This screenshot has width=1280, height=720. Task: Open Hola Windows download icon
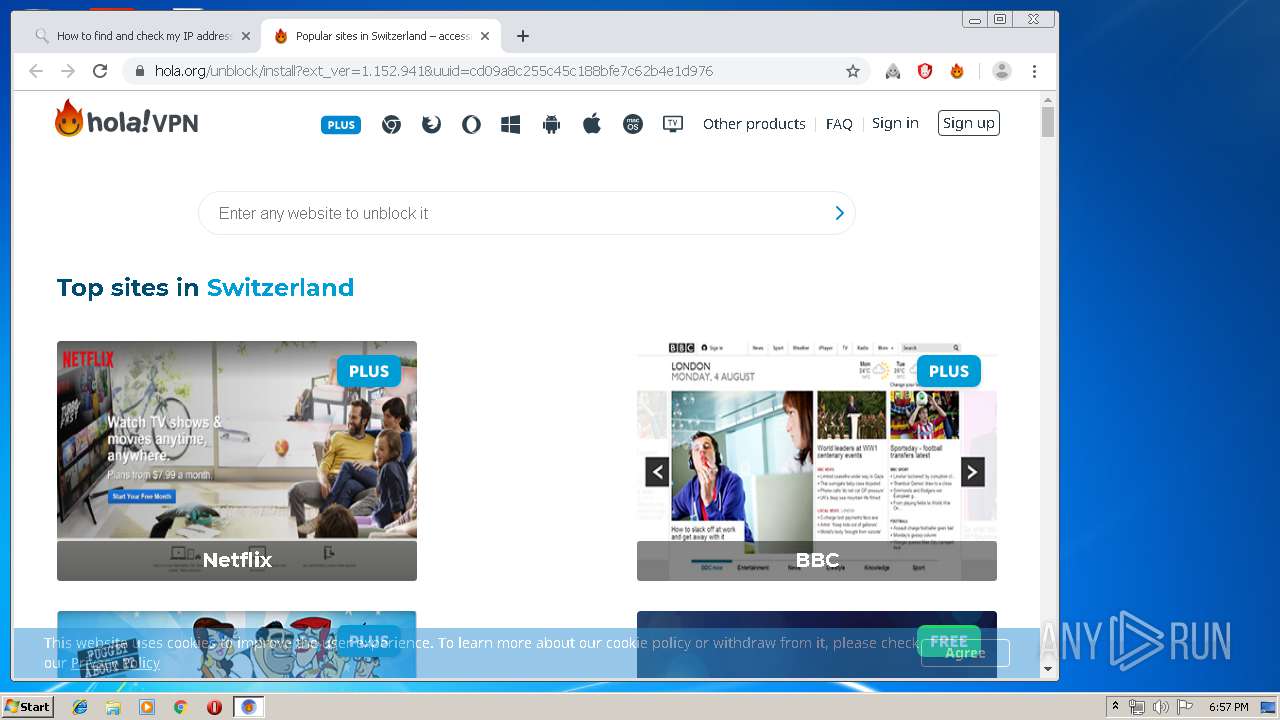511,124
